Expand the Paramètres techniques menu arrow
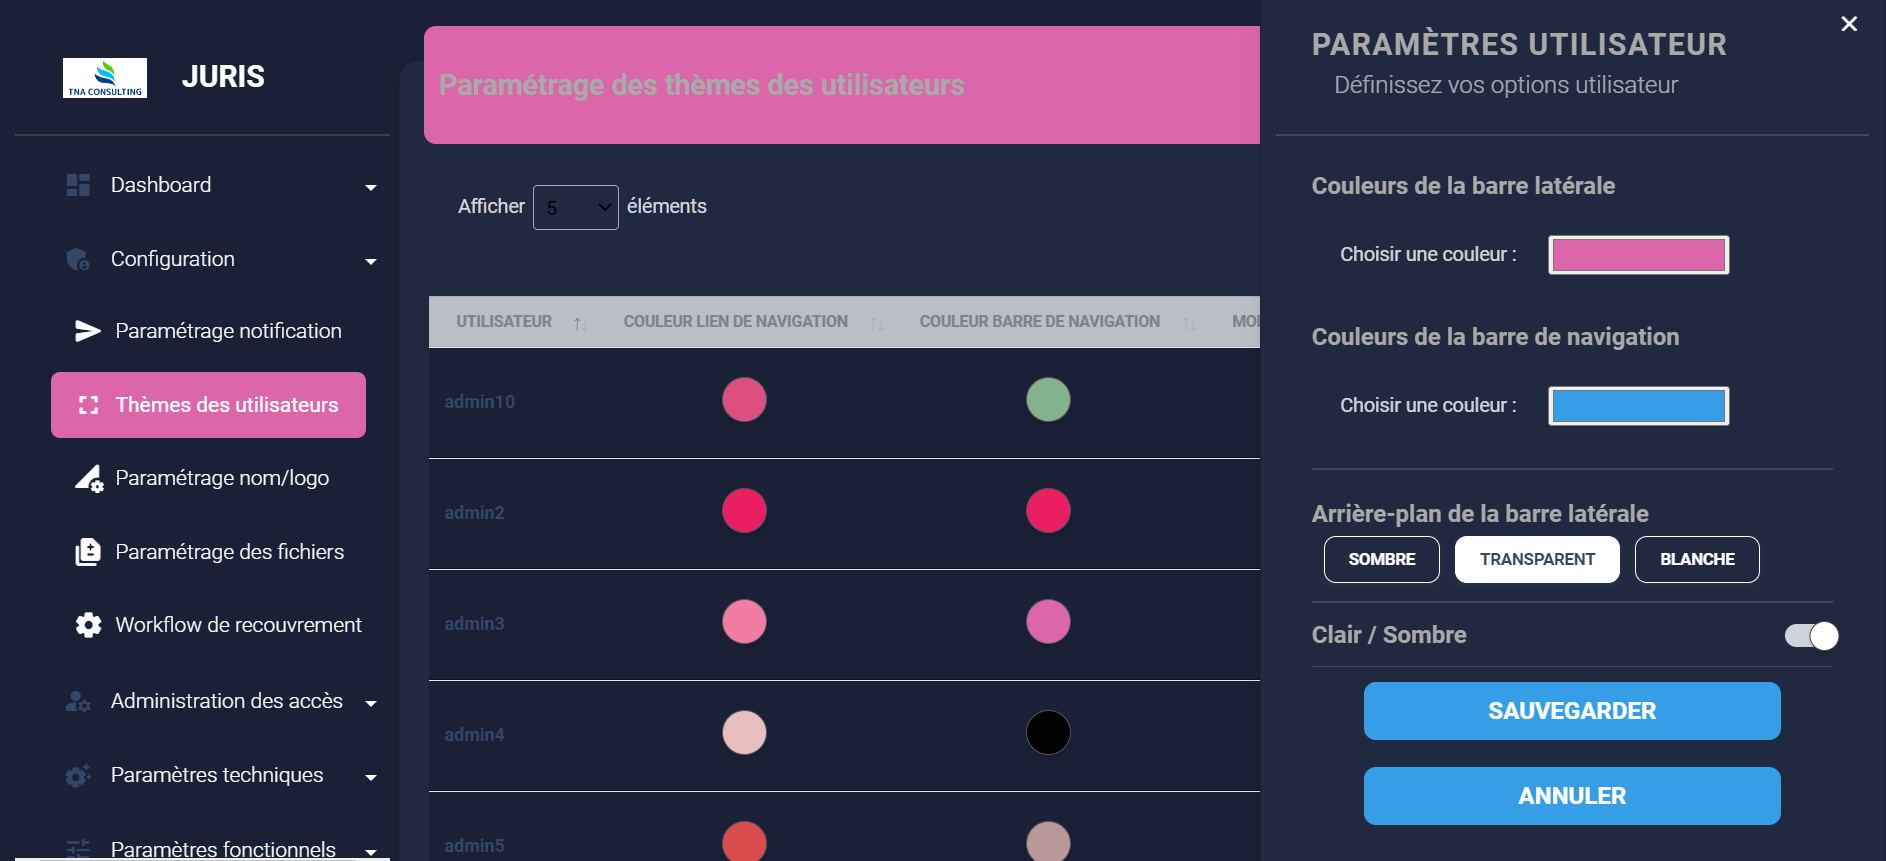Image resolution: width=1886 pixels, height=861 pixels. point(371,777)
